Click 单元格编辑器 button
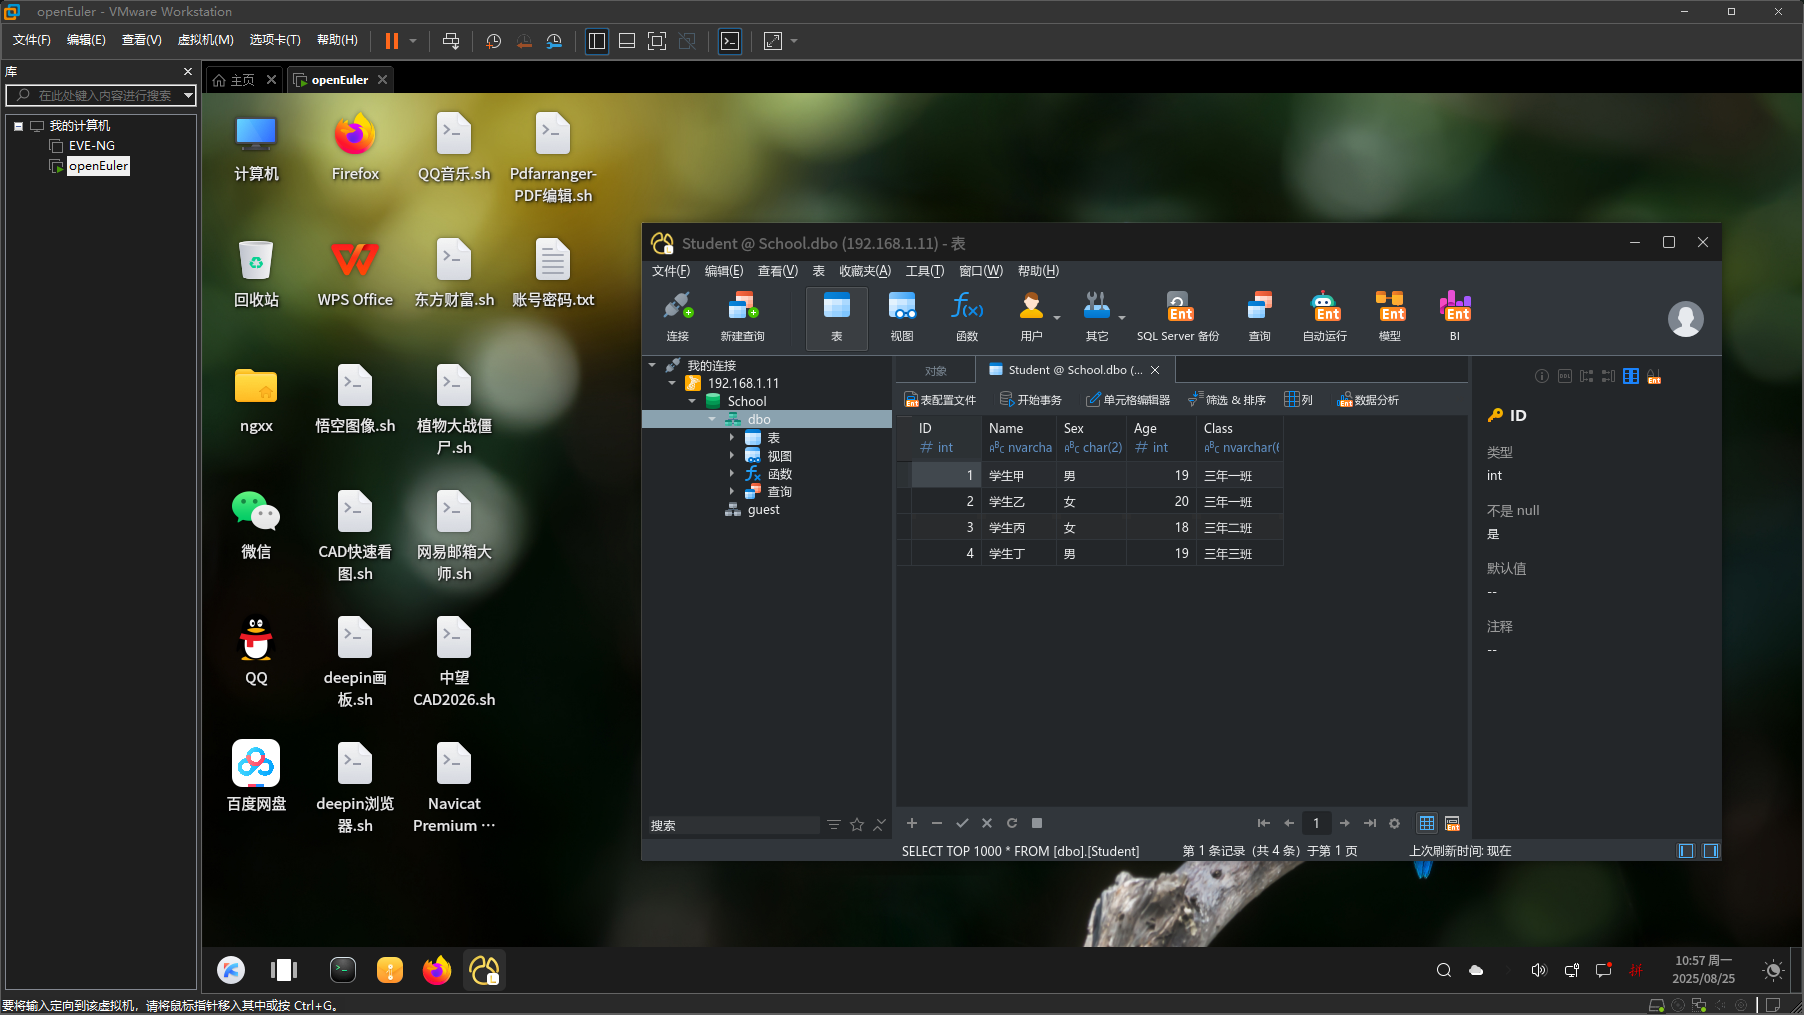 coord(1128,400)
